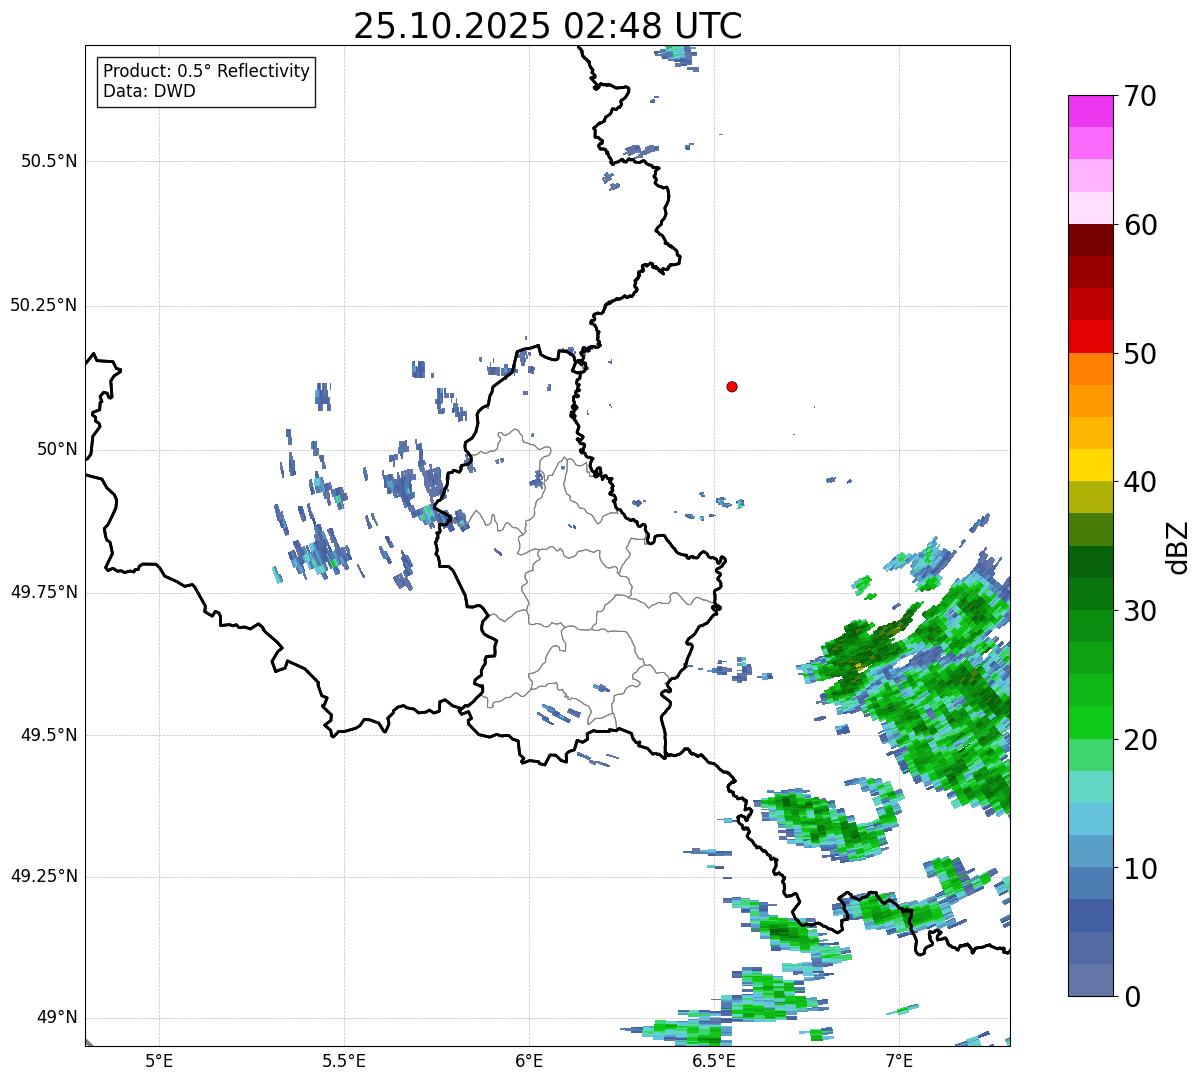Click the 7°E longitude label
The width and height of the screenshot is (1202, 1081).
click(x=899, y=1060)
